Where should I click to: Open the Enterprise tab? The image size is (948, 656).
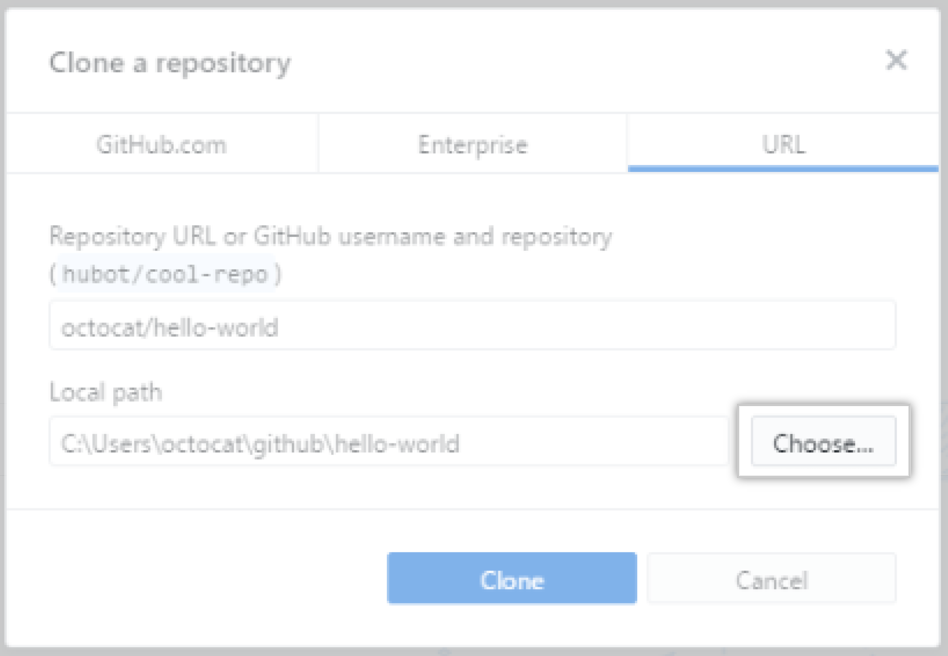point(472,144)
